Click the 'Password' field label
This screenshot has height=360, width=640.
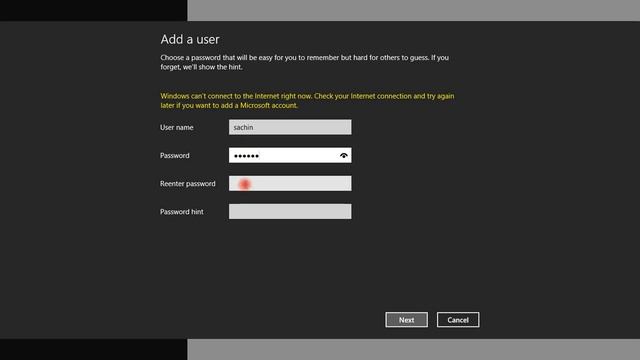coord(175,156)
